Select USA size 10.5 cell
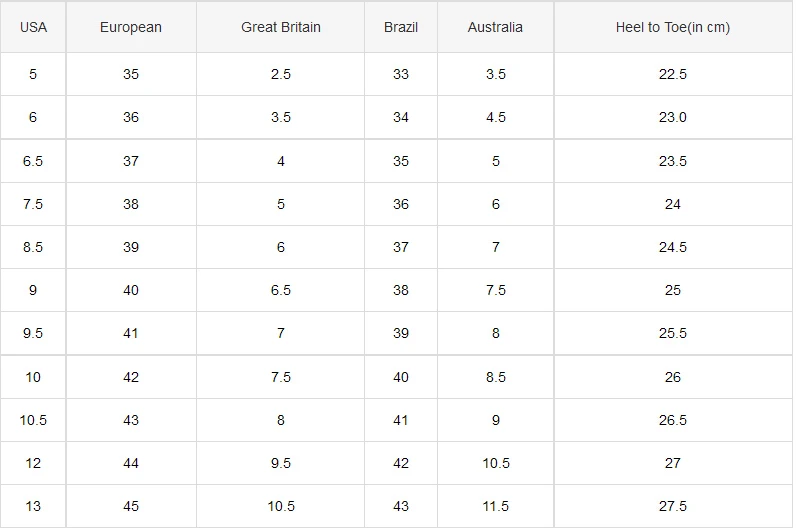Image resolution: width=797 pixels, height=532 pixels. tap(33, 420)
